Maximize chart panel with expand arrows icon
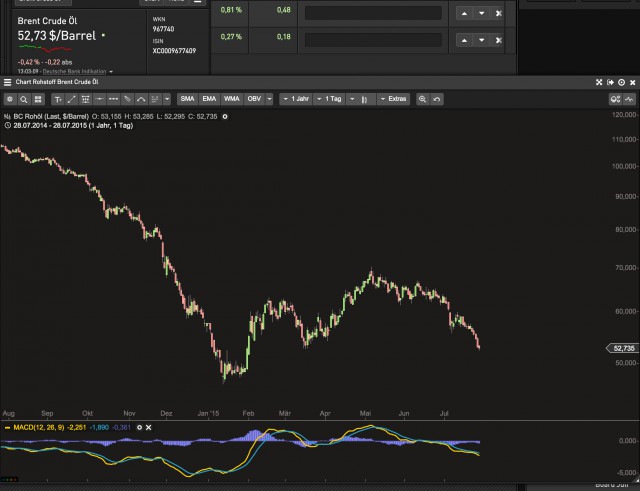 point(599,82)
